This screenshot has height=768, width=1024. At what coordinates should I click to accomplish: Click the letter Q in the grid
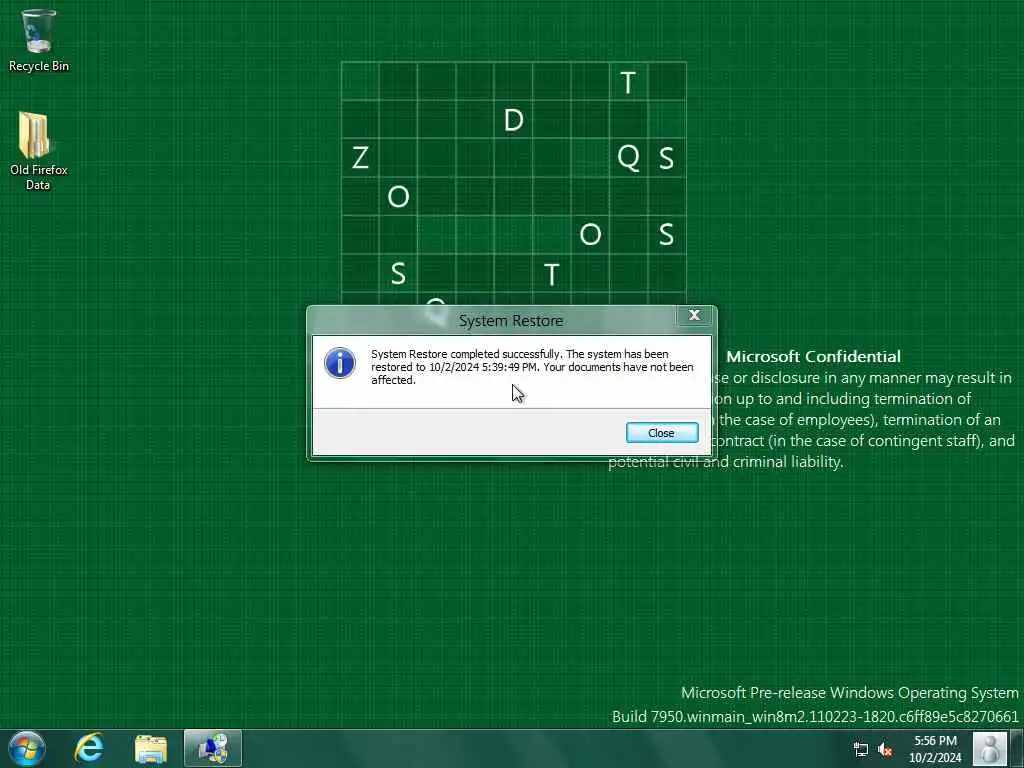click(x=628, y=158)
